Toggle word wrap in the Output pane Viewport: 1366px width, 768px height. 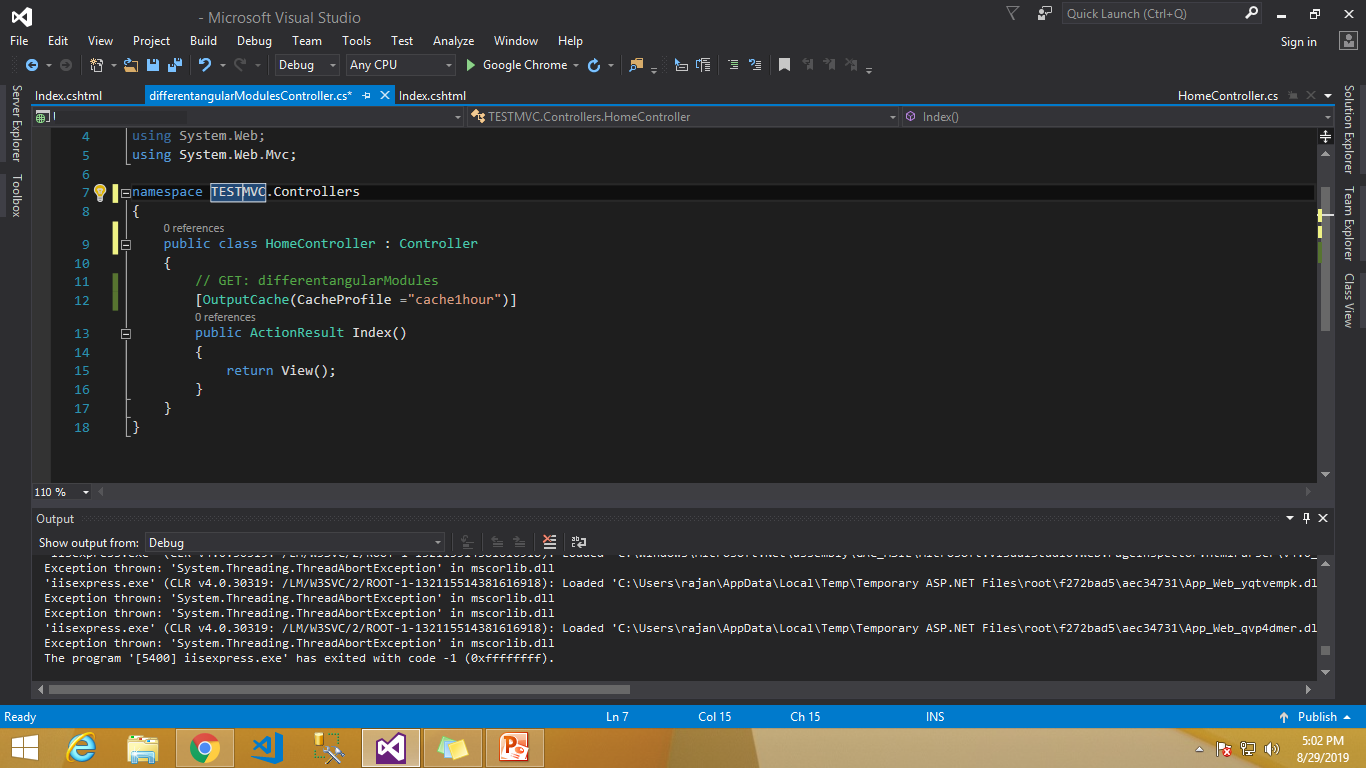(578, 541)
